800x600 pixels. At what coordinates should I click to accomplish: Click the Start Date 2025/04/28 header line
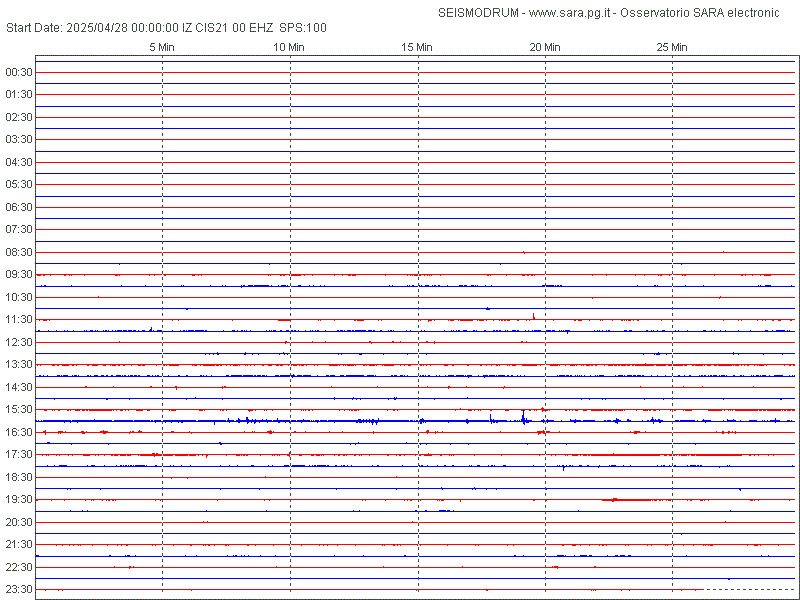(166, 28)
